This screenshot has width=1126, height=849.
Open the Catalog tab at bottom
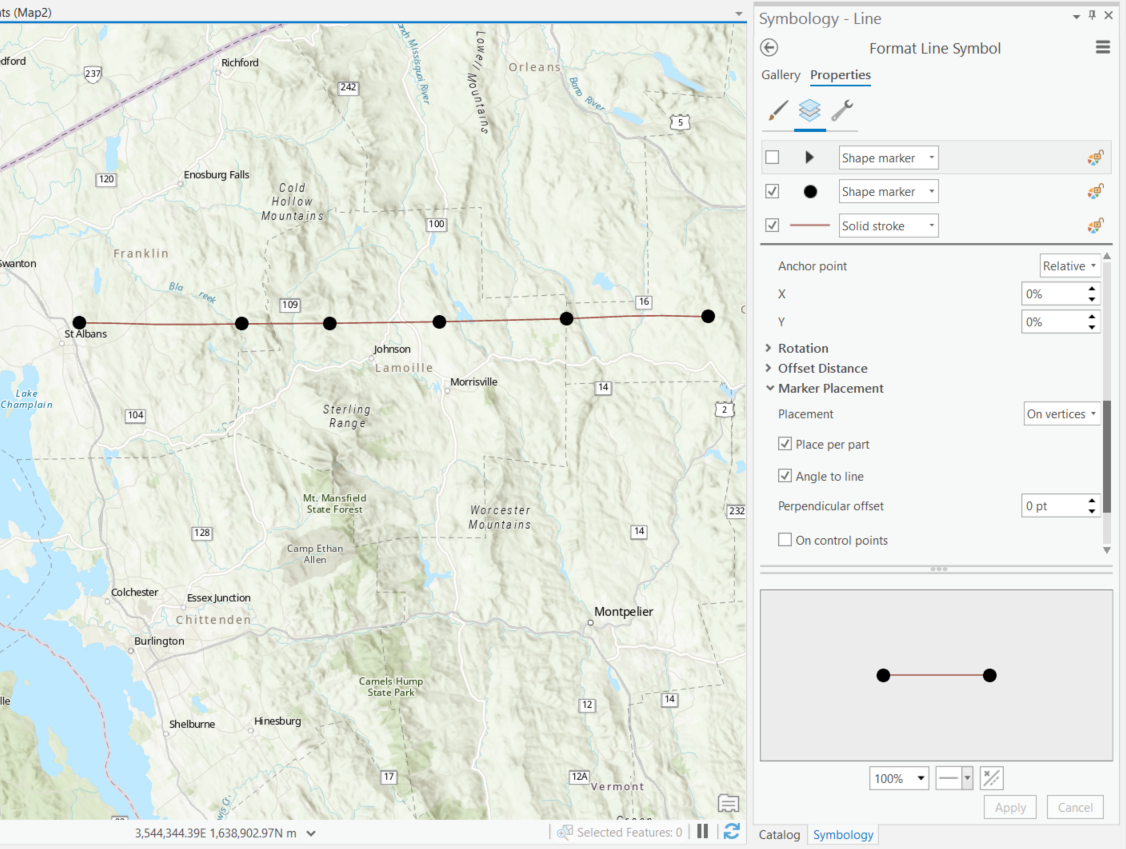coord(779,834)
